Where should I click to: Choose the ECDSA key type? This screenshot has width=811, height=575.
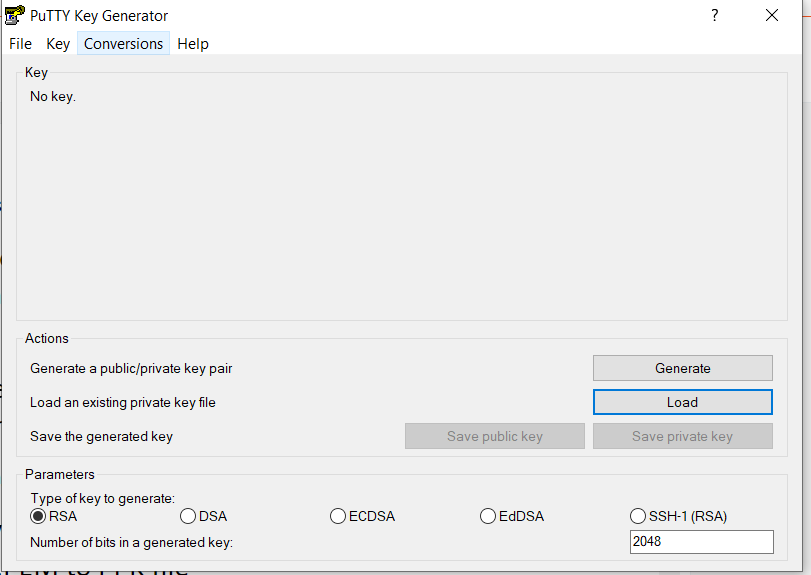[338, 516]
